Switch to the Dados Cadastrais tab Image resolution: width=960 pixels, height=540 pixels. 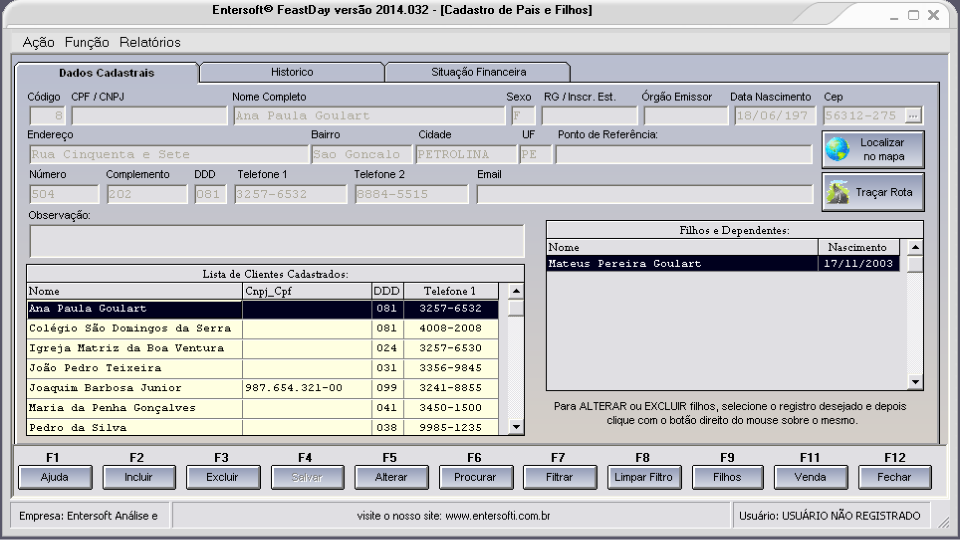pos(107,73)
